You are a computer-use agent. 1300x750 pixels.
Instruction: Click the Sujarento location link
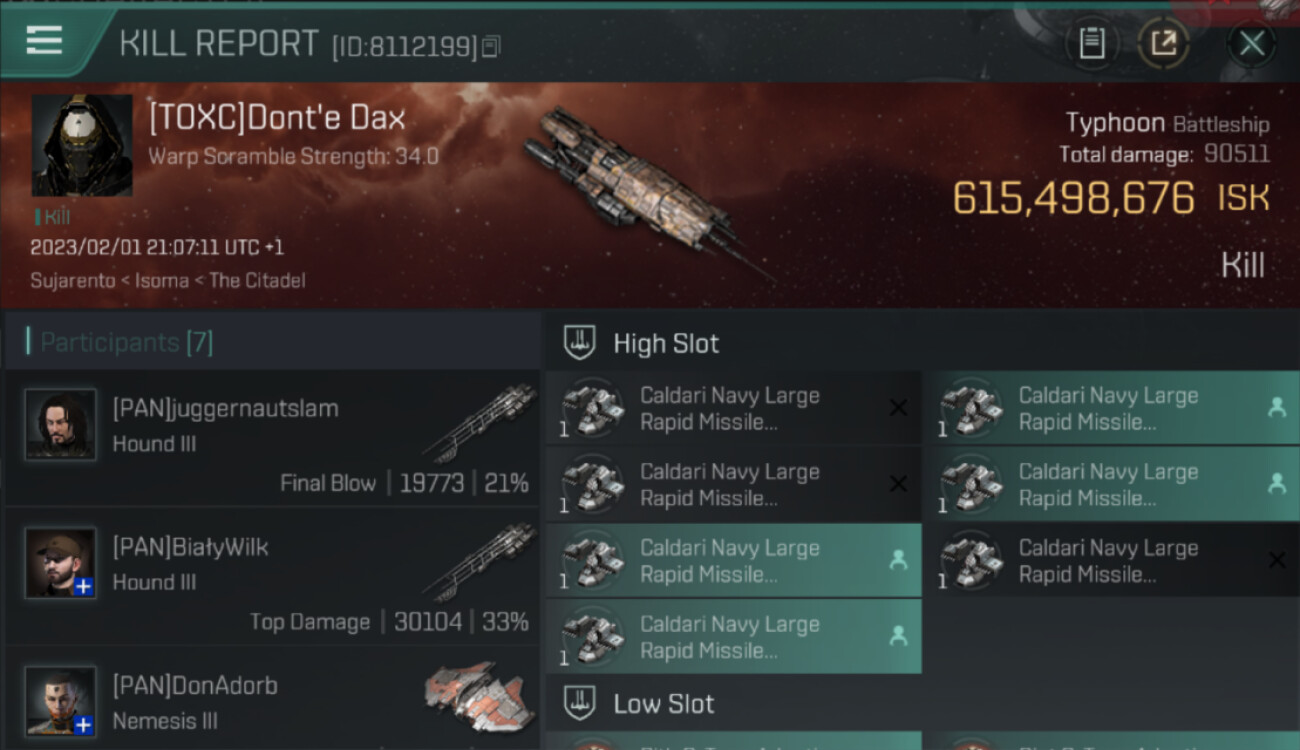tap(74, 280)
